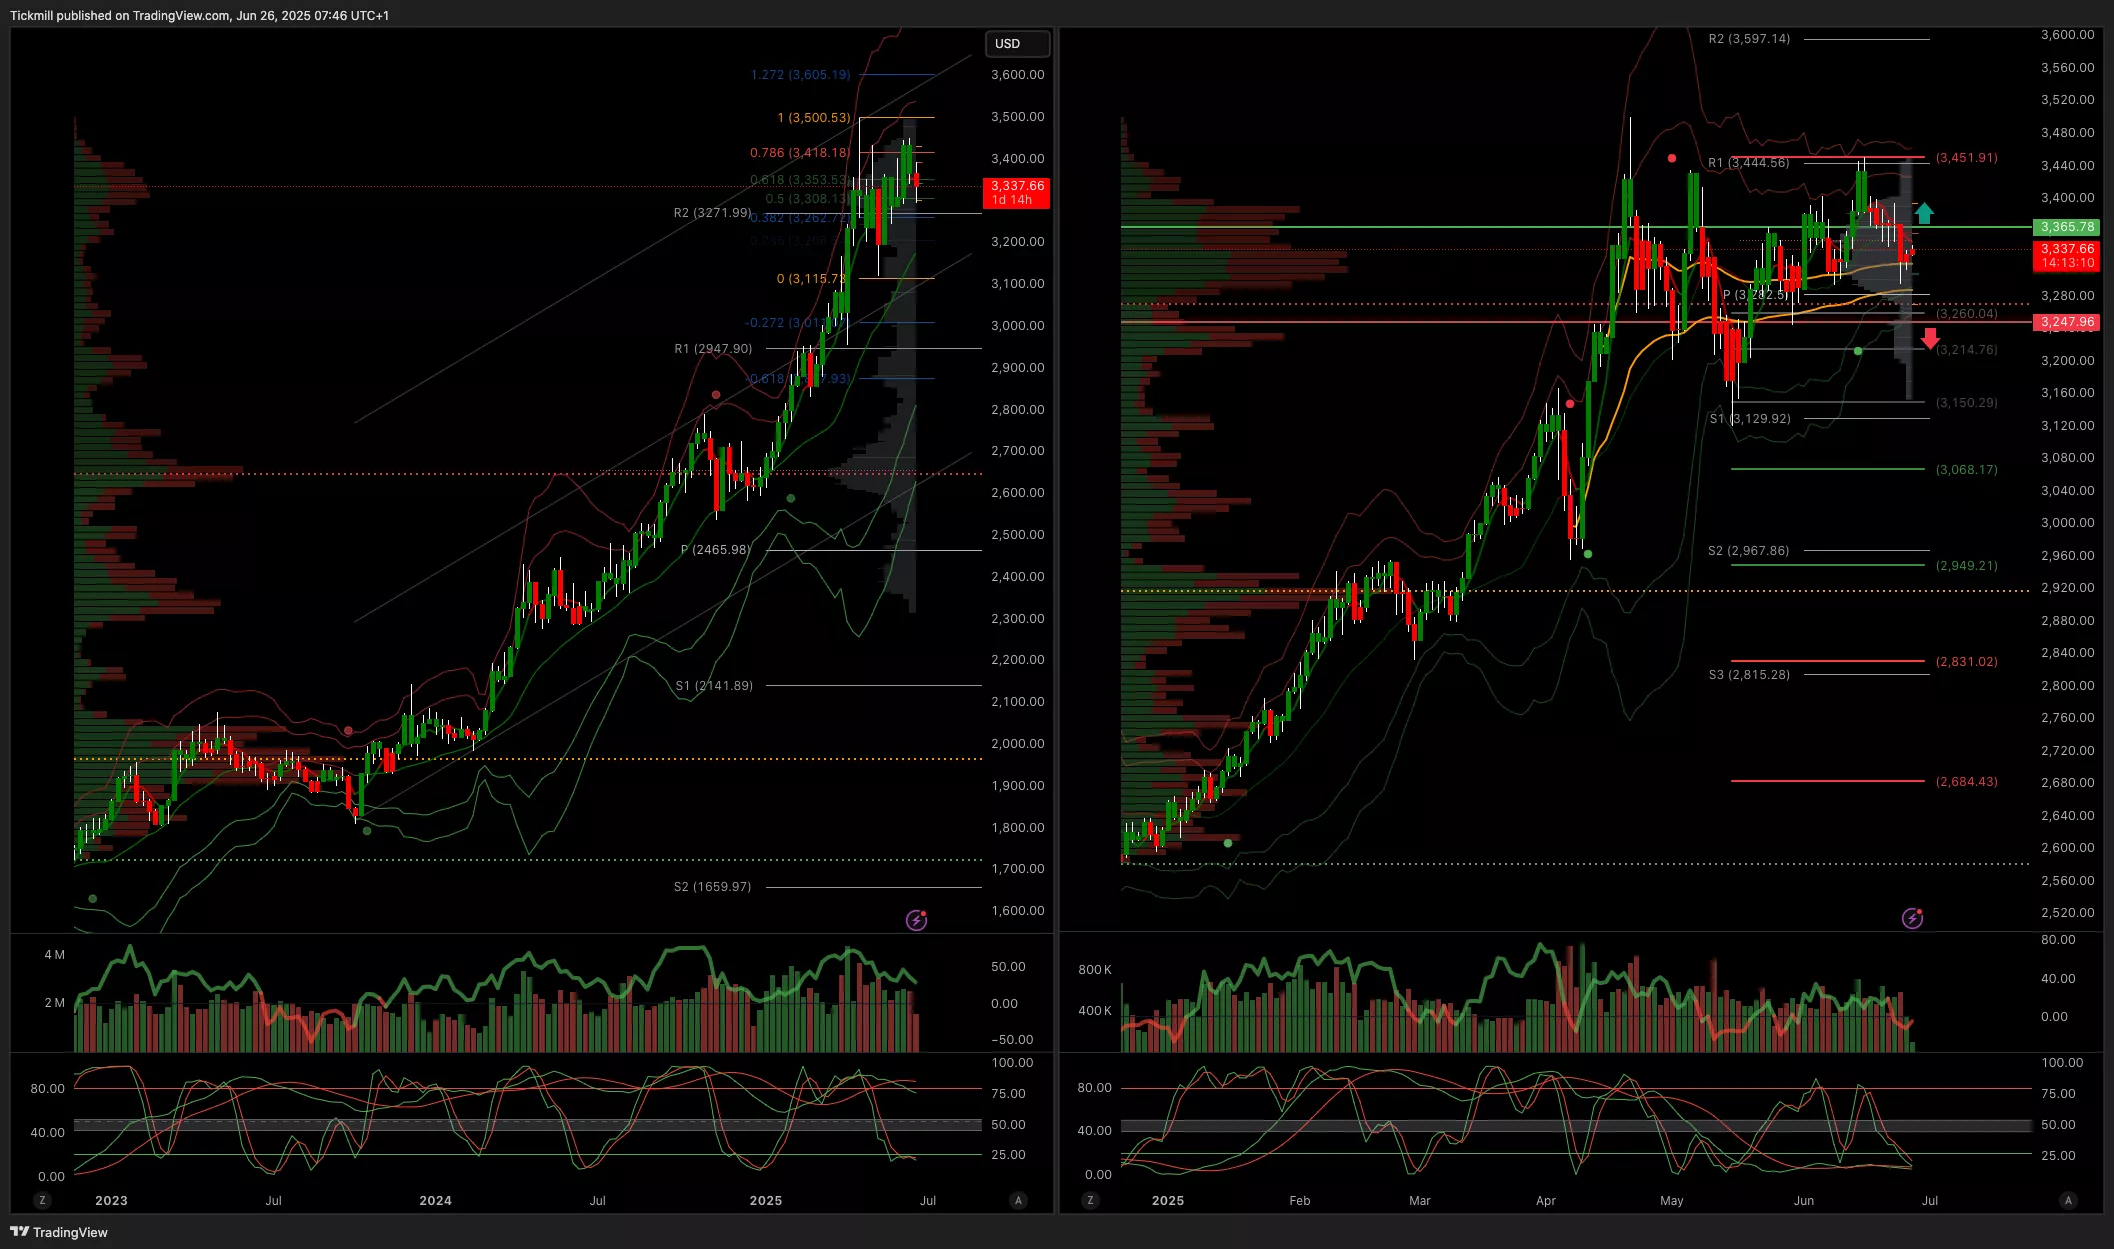Click the S1 (2141.89) pivot label
The image size is (2114, 1249).
(x=714, y=686)
